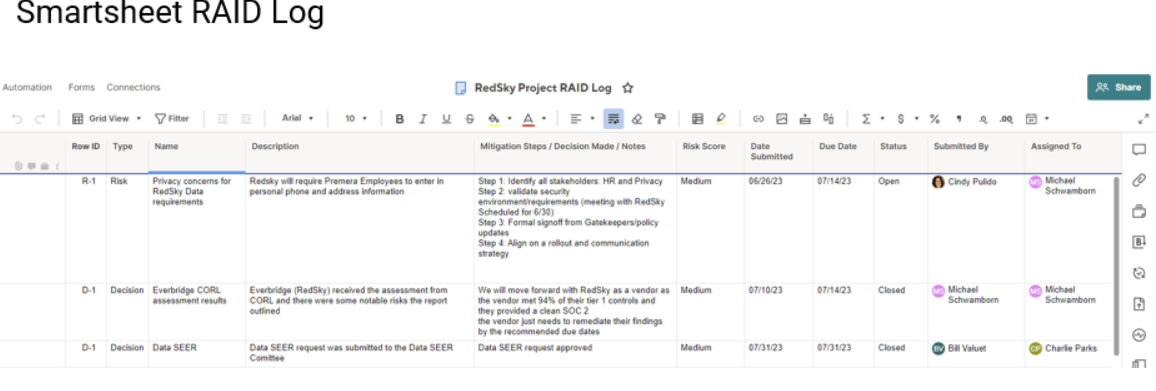The image size is (1156, 391).
Task: Click the Filter button
Action: click(x=172, y=119)
